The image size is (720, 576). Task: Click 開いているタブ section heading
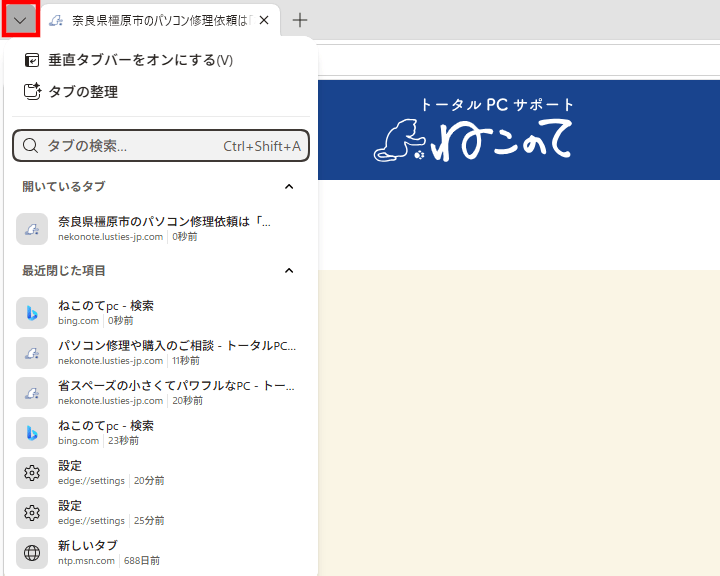pyautogui.click(x=64, y=186)
